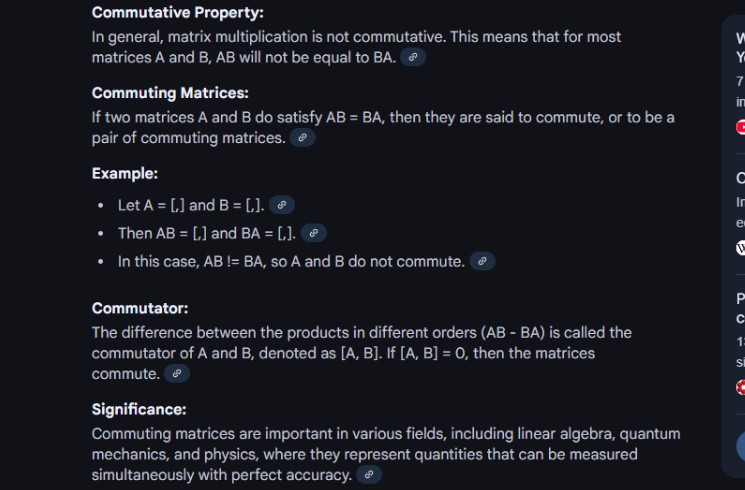This screenshot has height=490, width=745.
Task: Open the citation chip ending the Commutator paragraph
Action: point(177,374)
